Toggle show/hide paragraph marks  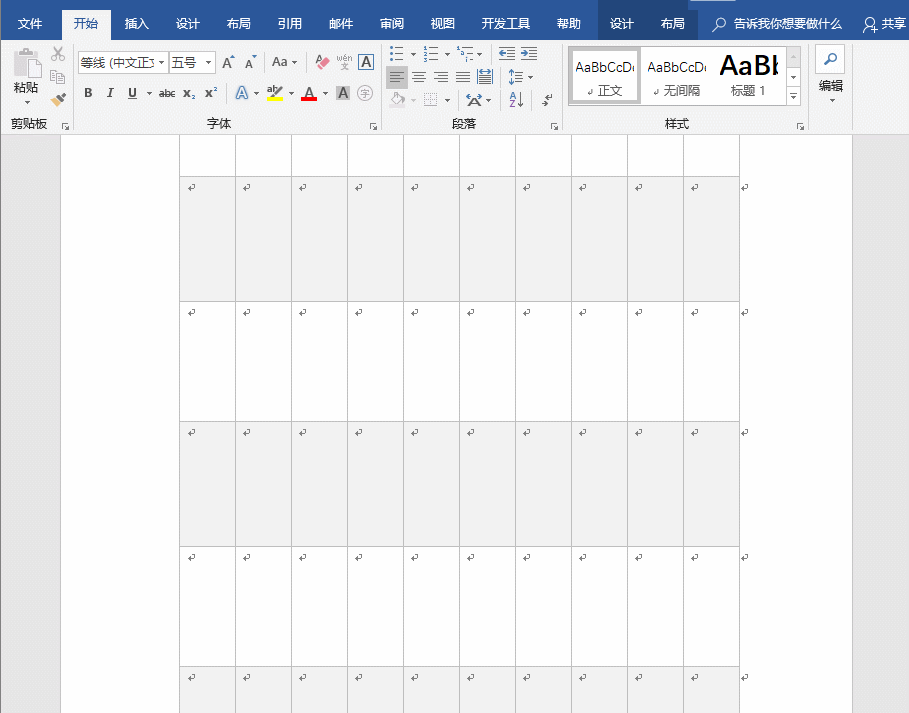547,100
